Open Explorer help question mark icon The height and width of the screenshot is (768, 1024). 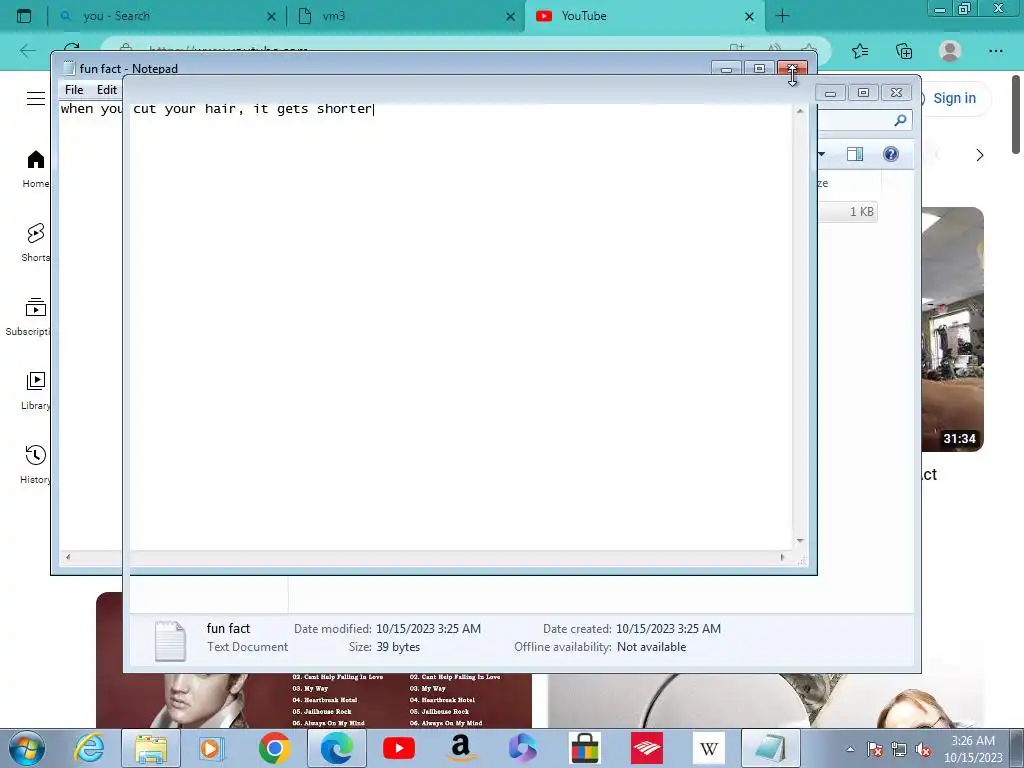tap(891, 154)
